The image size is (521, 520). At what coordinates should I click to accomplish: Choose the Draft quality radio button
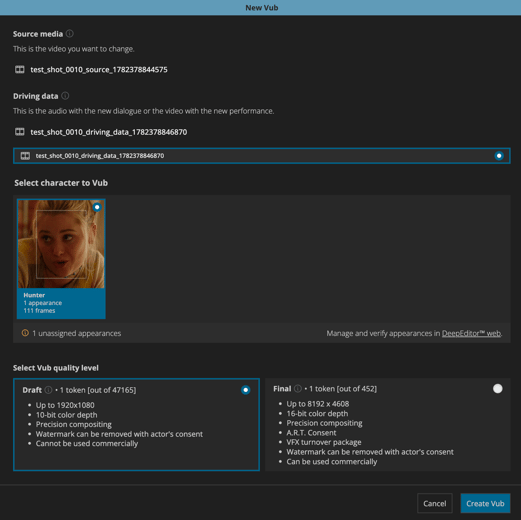[x=246, y=390]
